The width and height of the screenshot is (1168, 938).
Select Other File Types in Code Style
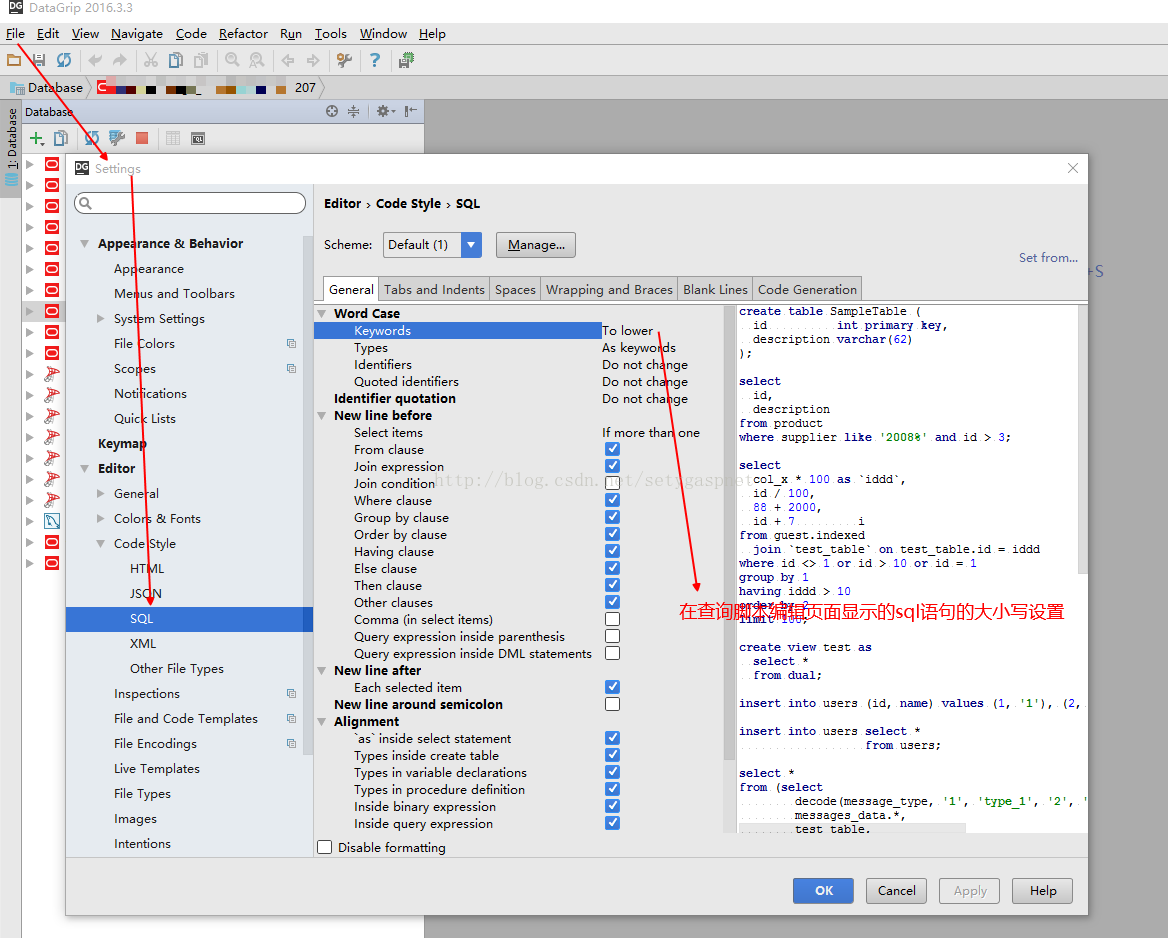[x=177, y=668]
